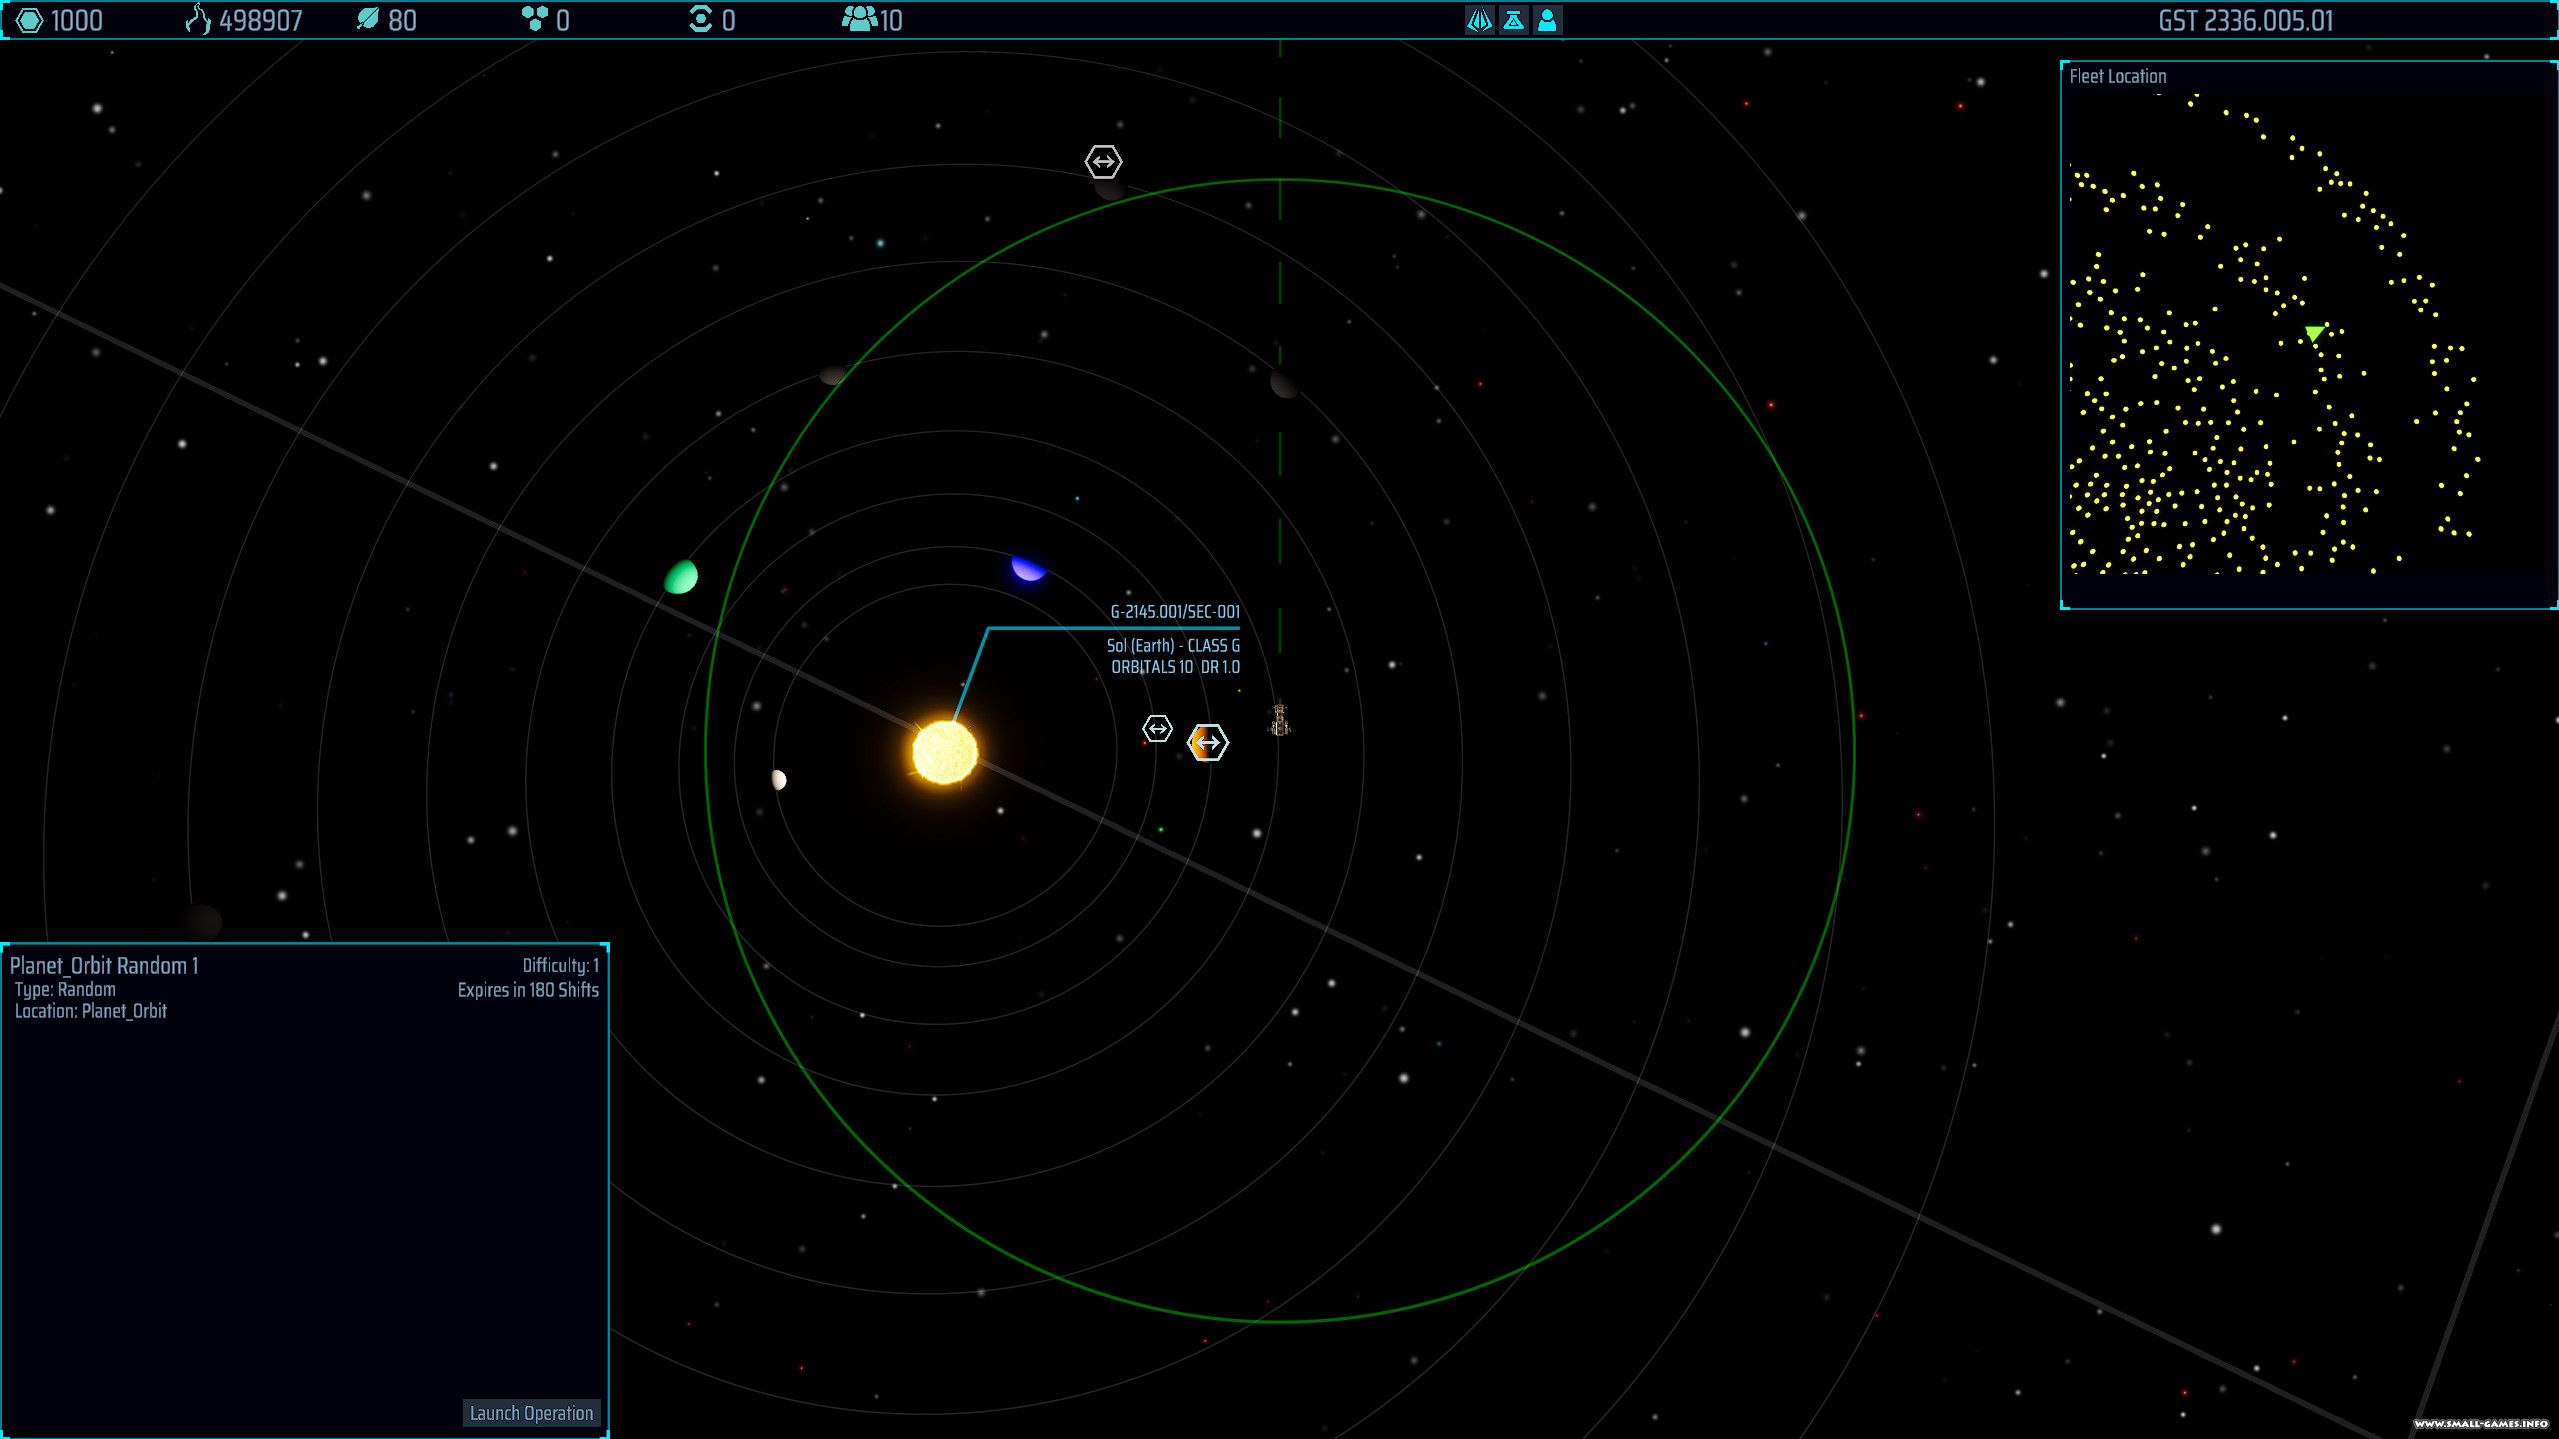The image size is (2559, 1439).
Task: Click the "Sol (Earth) - CLASS G" label
Action: pyautogui.click(x=1173, y=645)
